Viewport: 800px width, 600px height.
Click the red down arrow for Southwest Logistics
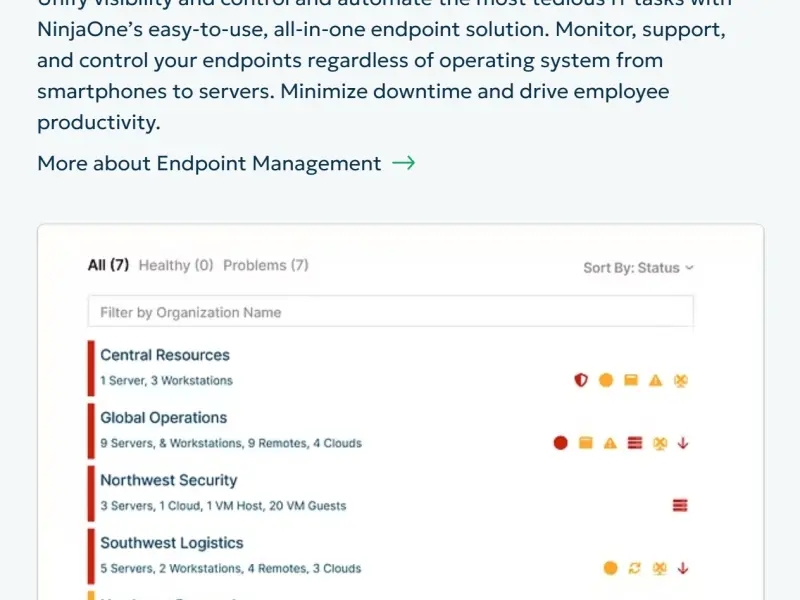(x=683, y=568)
